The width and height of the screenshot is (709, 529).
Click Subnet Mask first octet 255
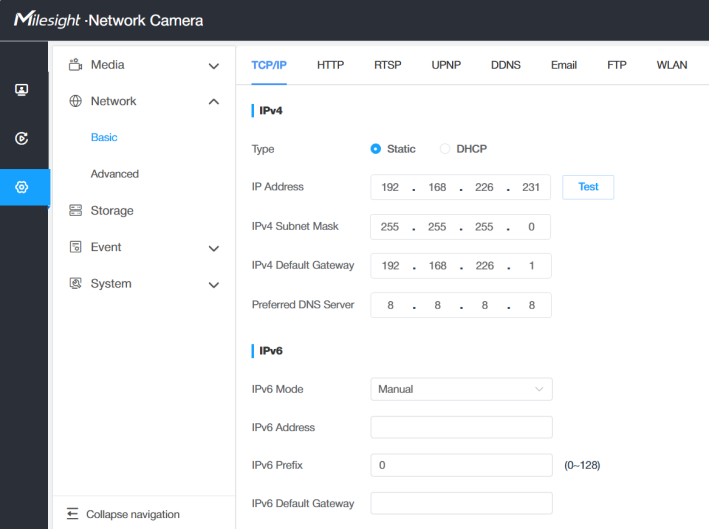[x=390, y=227]
